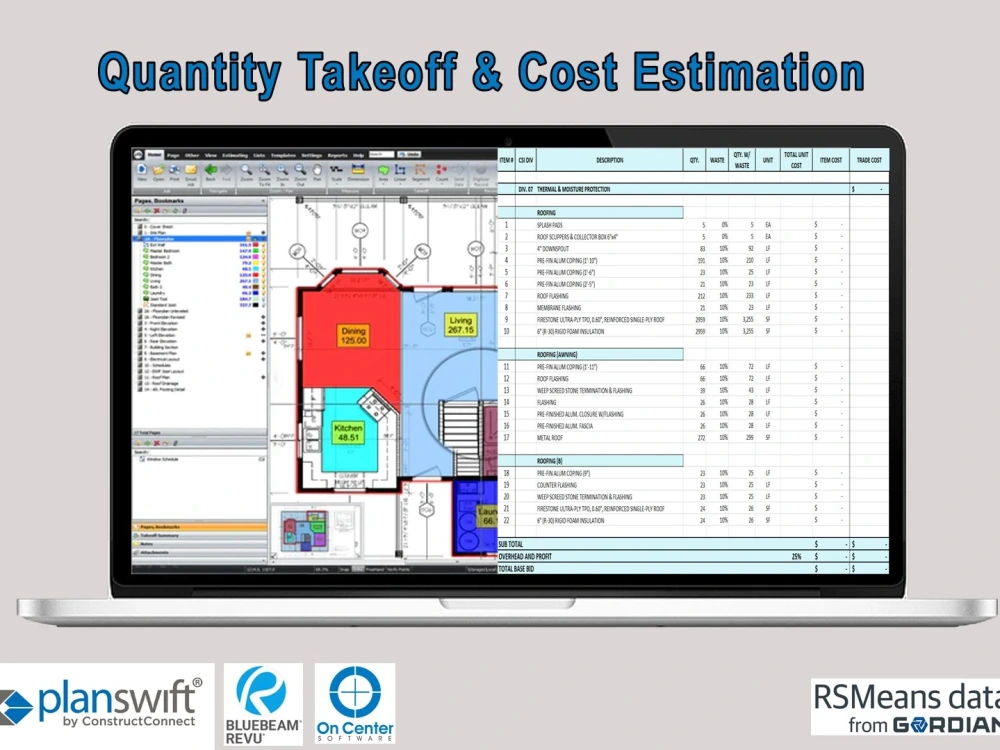Open the round application orb menu
Viewport: 1000px width, 750px height.
pos(138,155)
